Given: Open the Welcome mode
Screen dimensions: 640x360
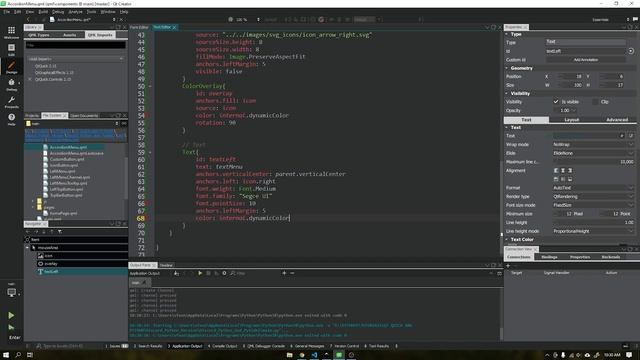Looking at the screenshot, I should [x=11, y=32].
